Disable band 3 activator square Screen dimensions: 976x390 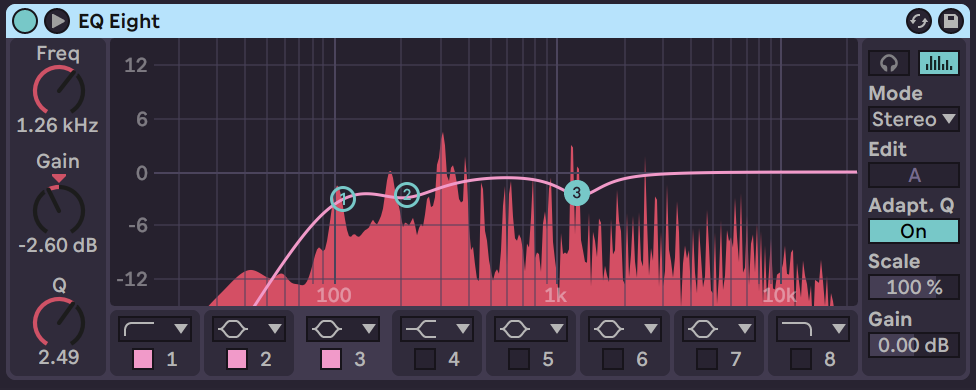[x=331, y=359]
